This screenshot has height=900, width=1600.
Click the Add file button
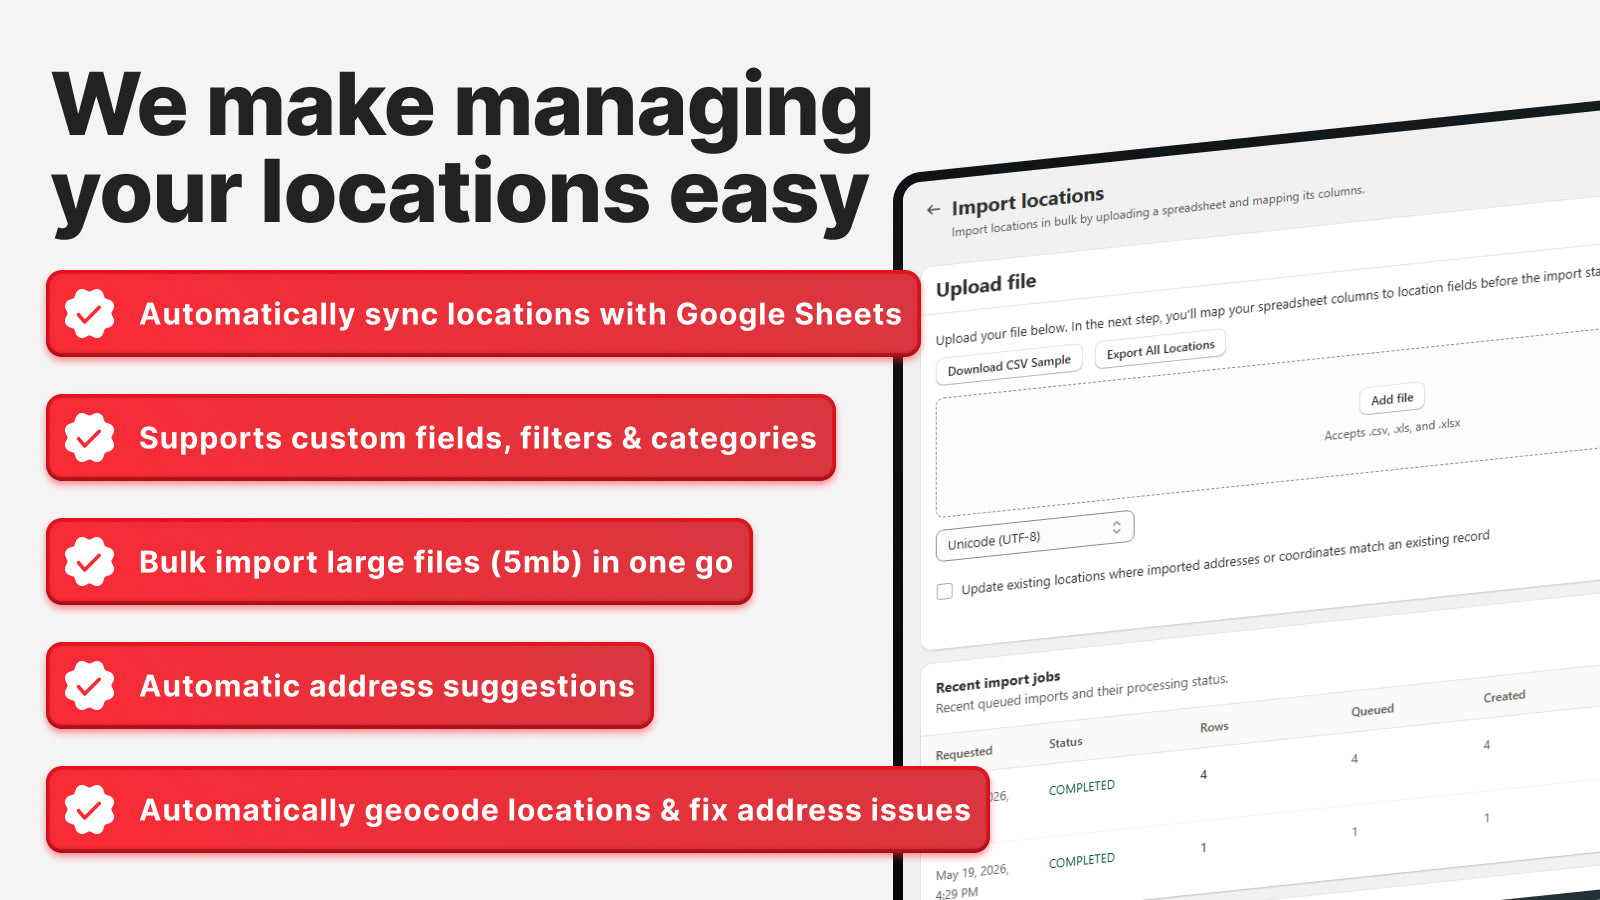1392,399
